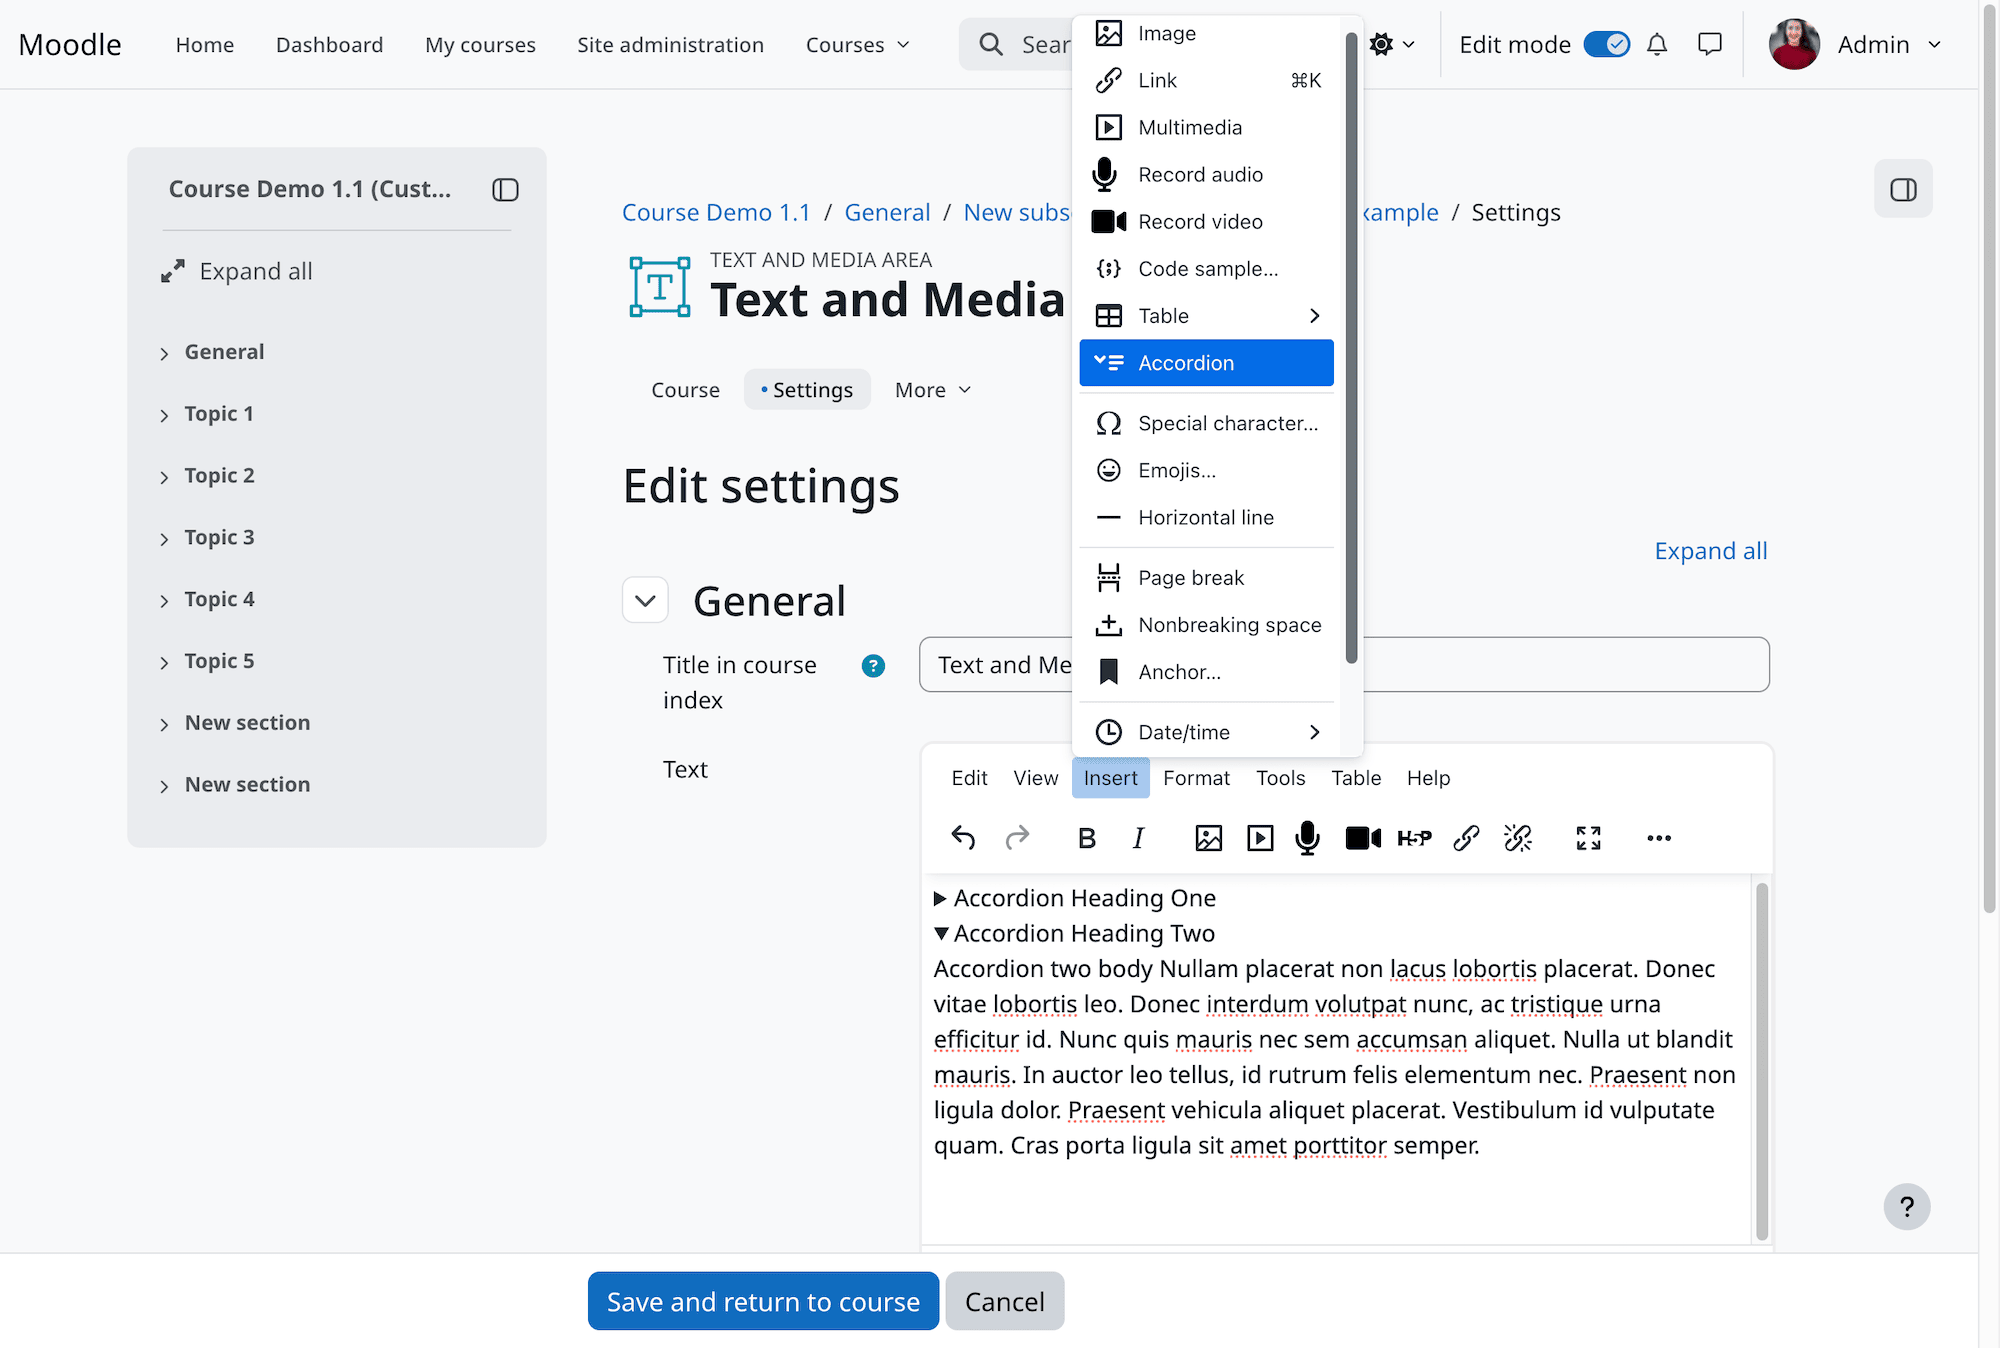
Task: Select Special character... menu entry
Action: click(1206, 424)
